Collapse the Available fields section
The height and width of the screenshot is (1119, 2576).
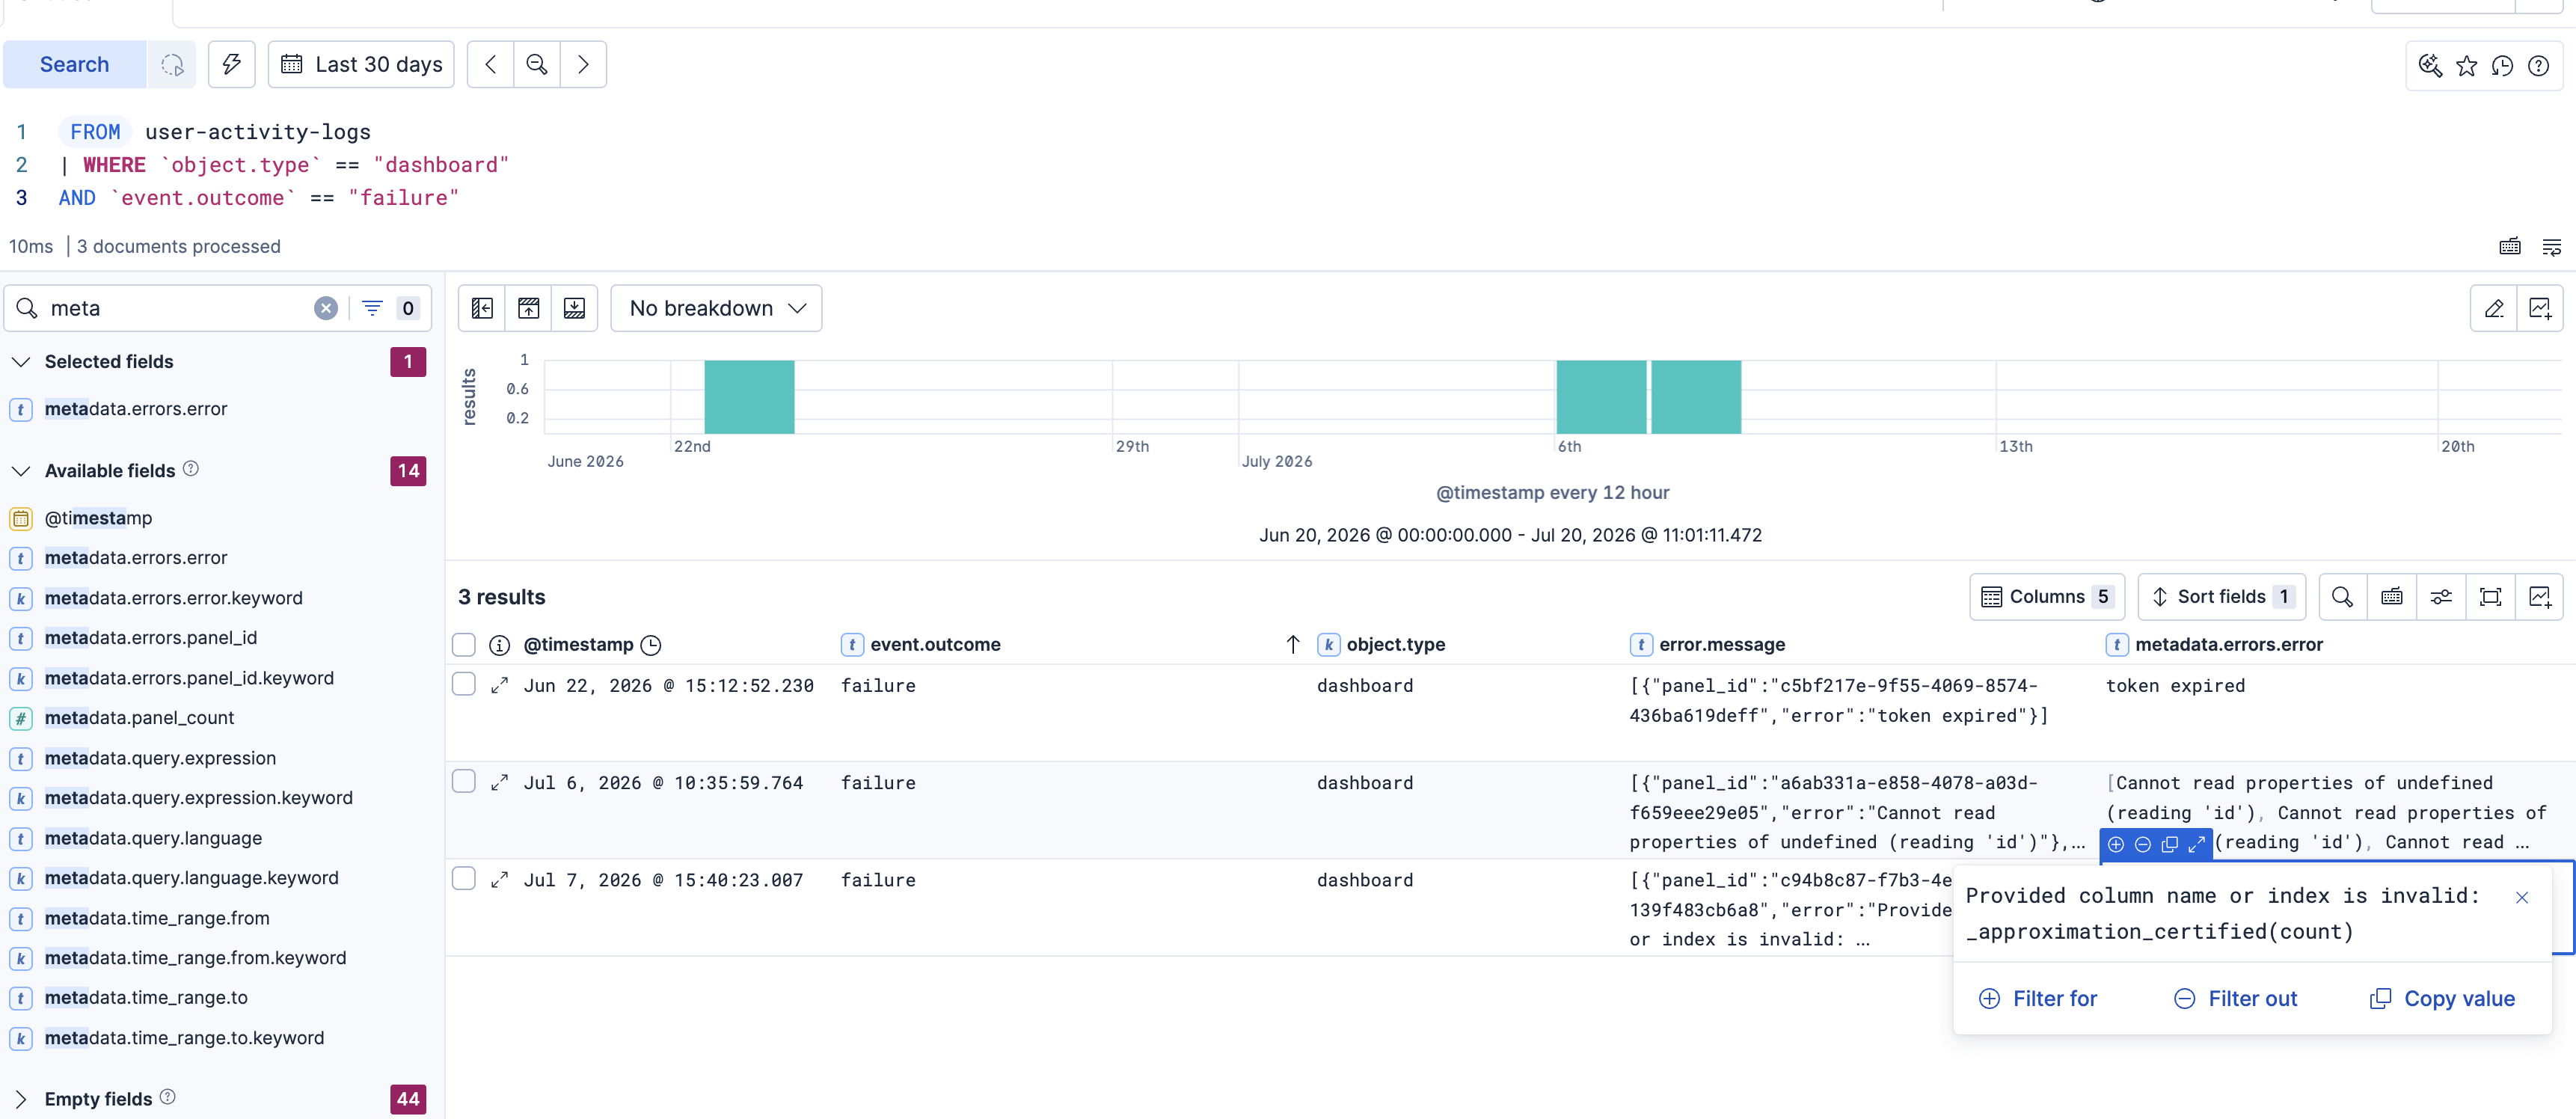[x=21, y=471]
